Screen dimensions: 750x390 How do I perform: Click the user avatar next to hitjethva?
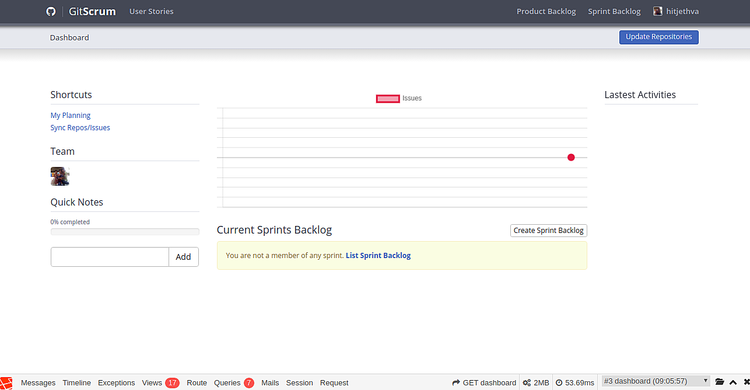click(x=658, y=11)
